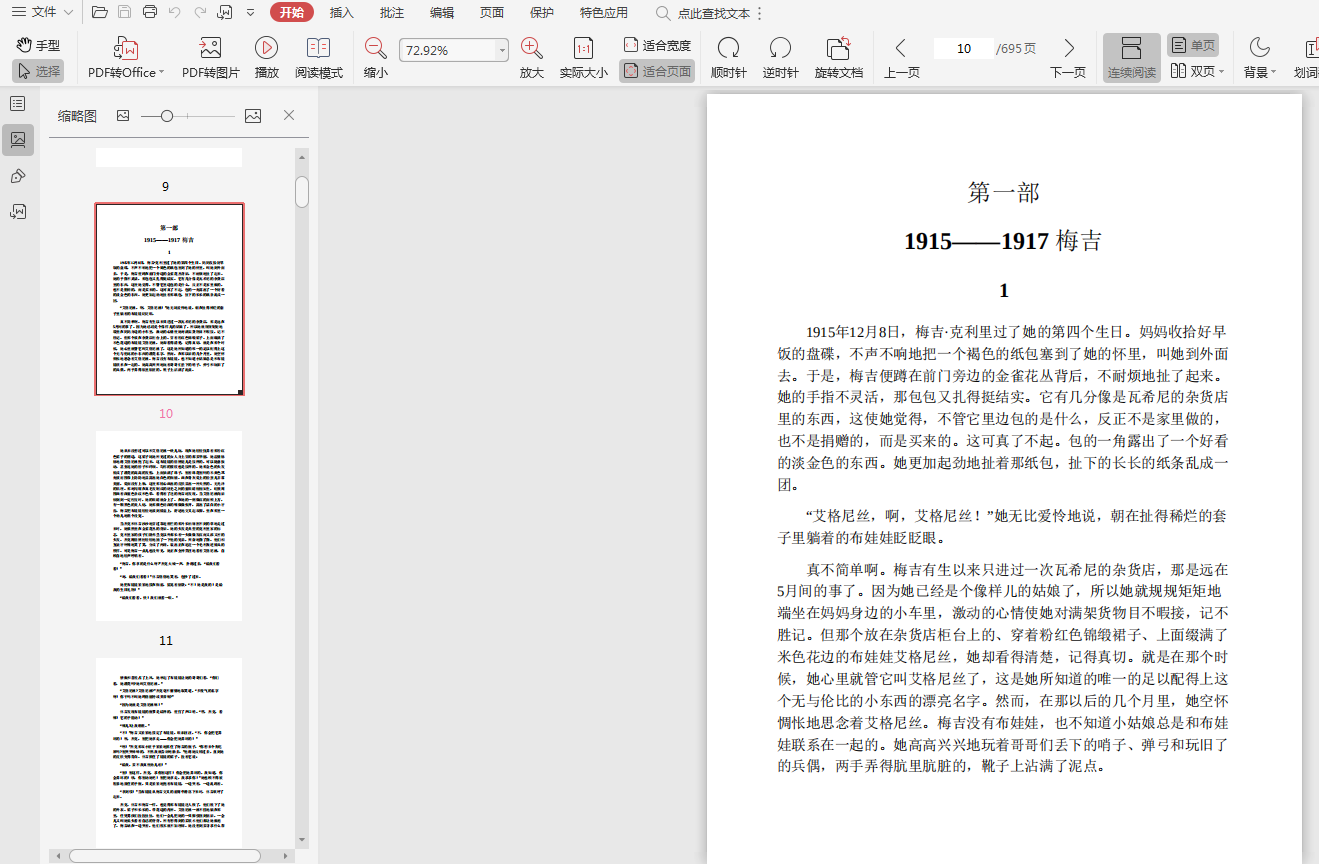Click the thumbnail panel horizontal scrollbar
This screenshot has height=864, width=1319.
tap(165, 856)
